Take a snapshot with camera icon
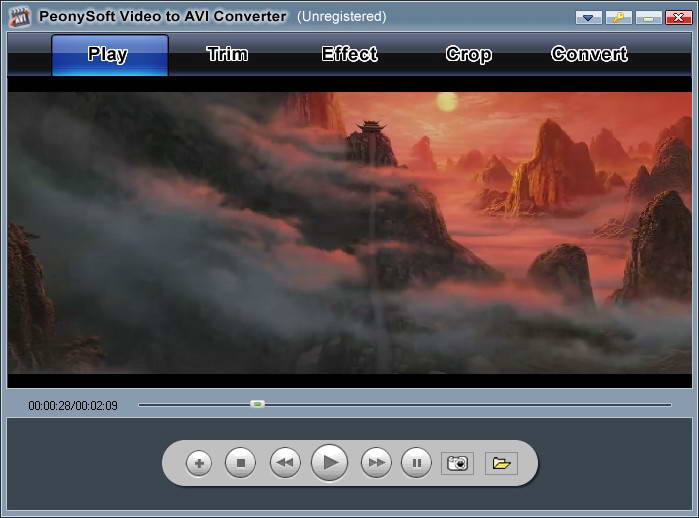The width and height of the screenshot is (699, 518). pos(457,463)
